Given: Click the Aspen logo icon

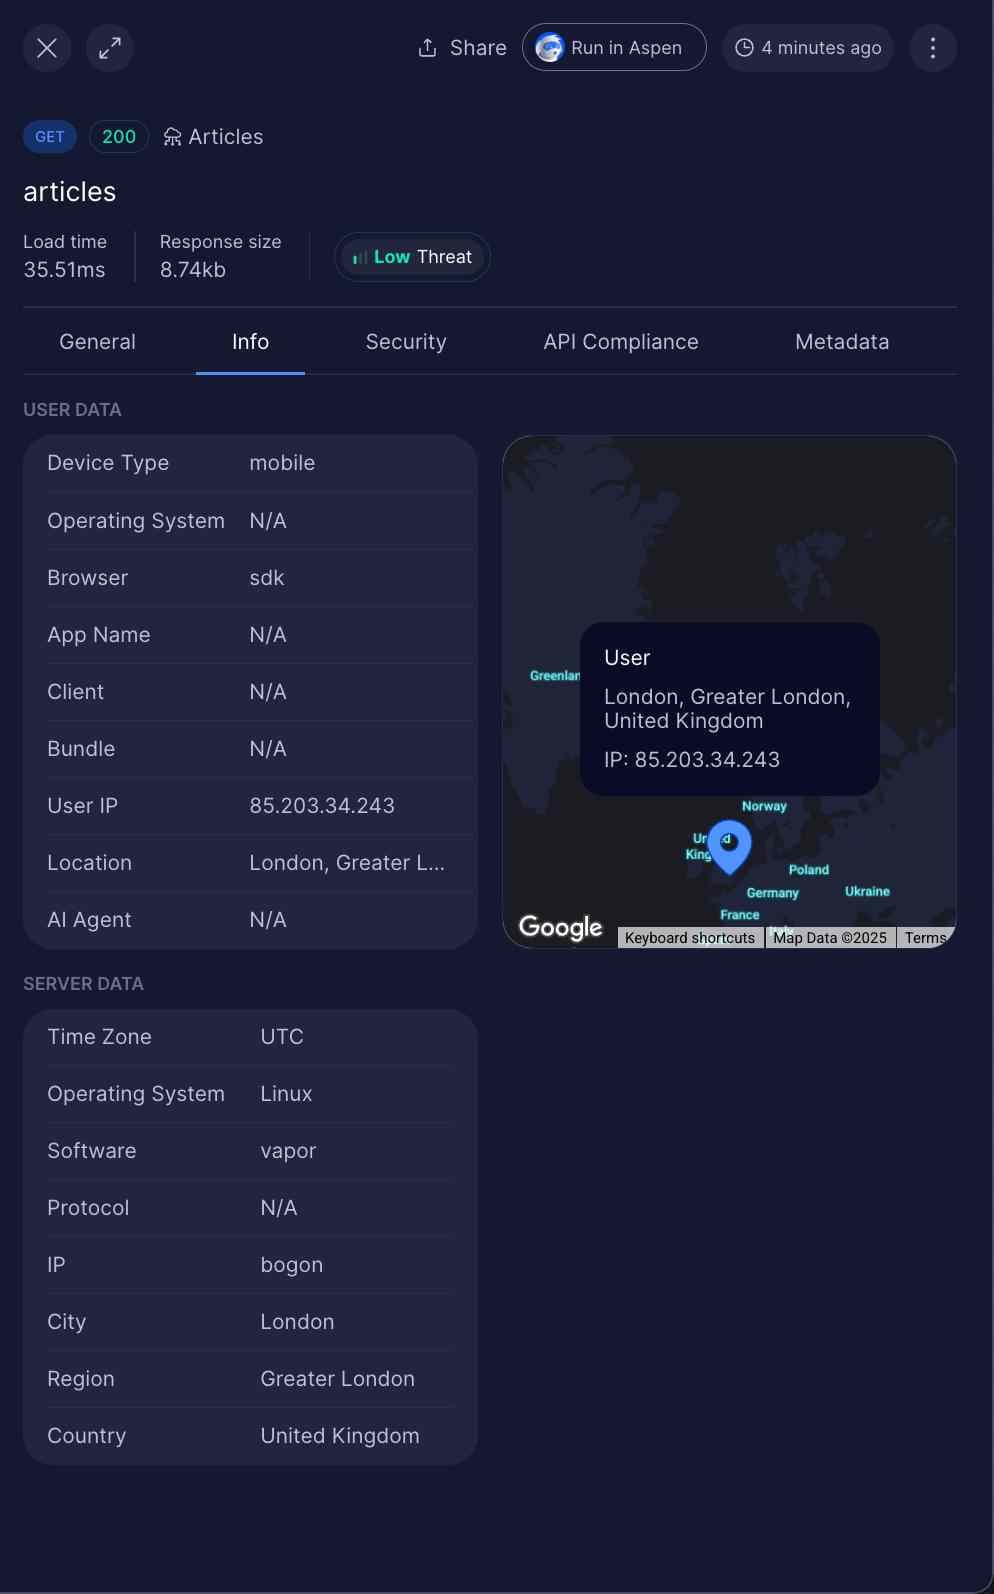Looking at the screenshot, I should (549, 48).
